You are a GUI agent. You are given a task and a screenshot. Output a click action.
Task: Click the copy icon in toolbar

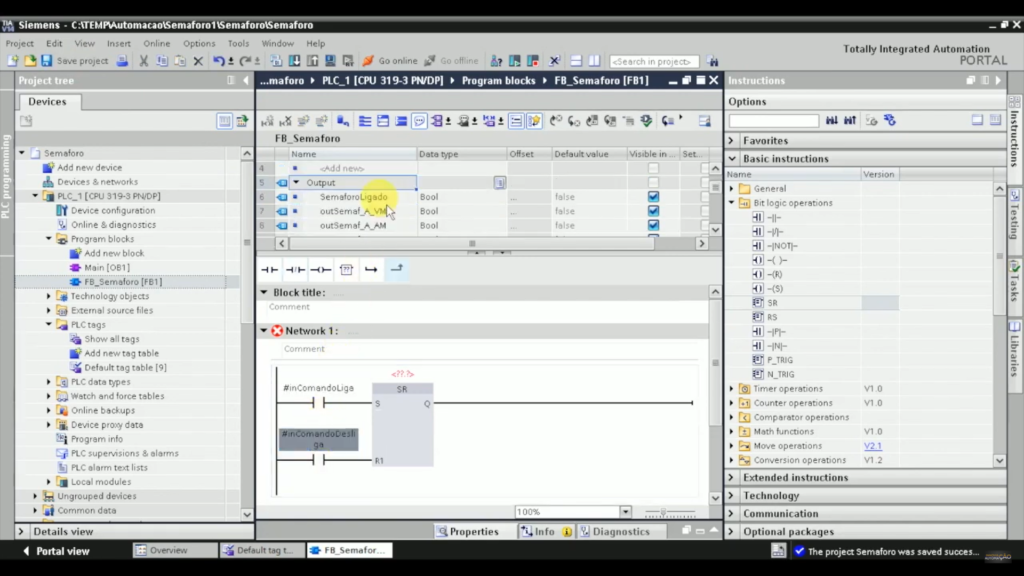(x=162, y=61)
